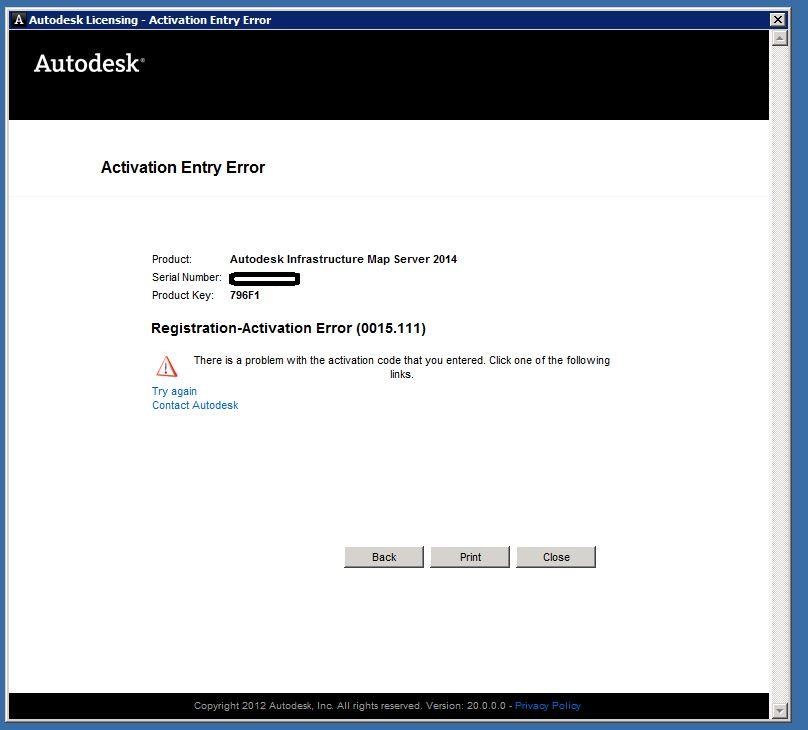This screenshot has width=808, height=730.
Task: Click the scrollbar down arrow
Action: [780, 710]
